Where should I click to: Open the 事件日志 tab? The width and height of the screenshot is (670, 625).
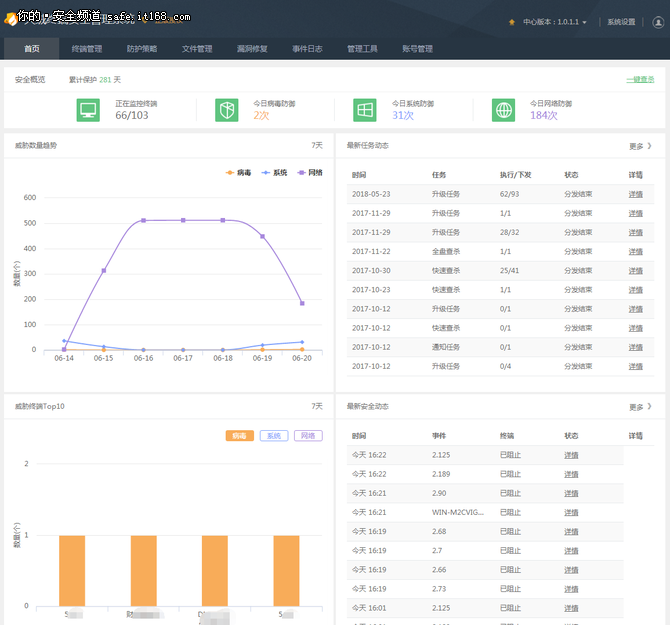click(307, 49)
